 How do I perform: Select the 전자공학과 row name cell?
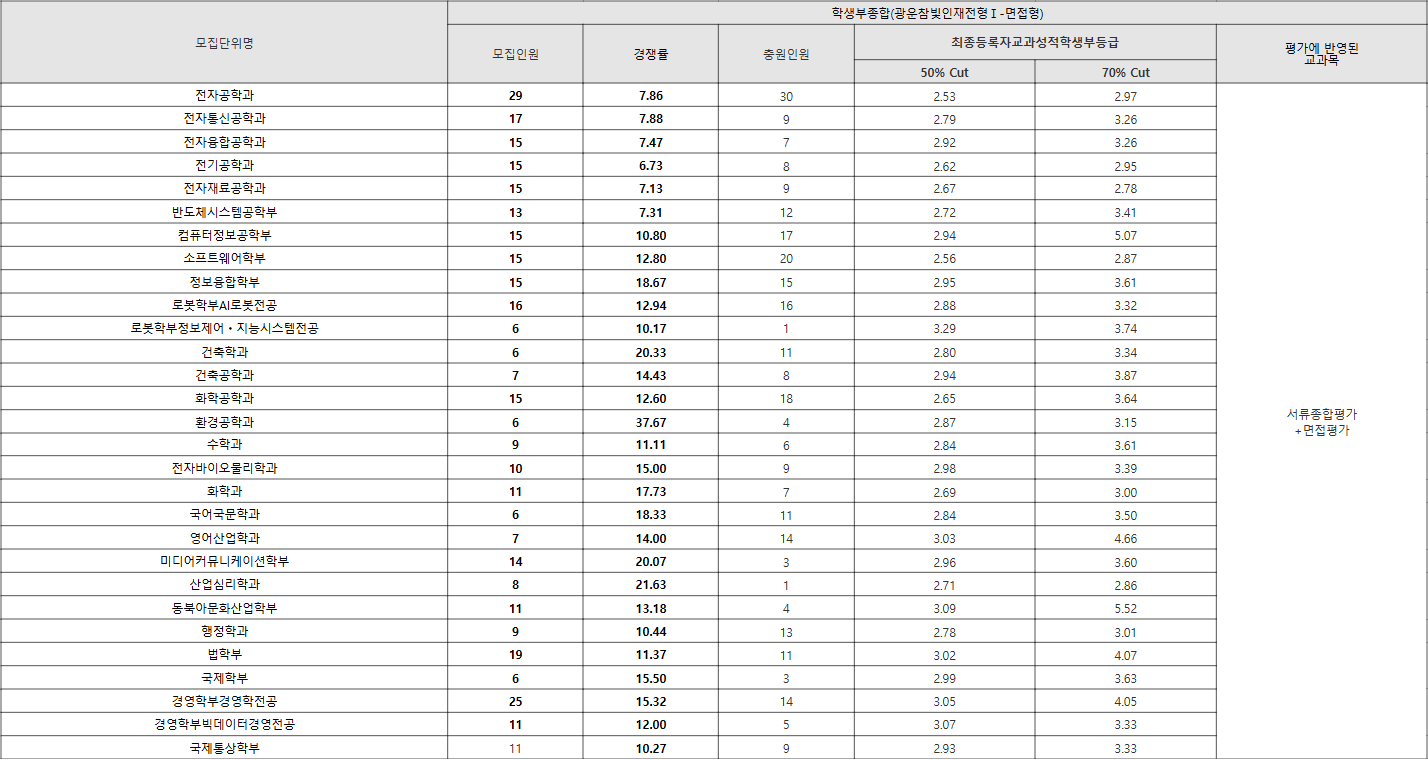[224, 96]
